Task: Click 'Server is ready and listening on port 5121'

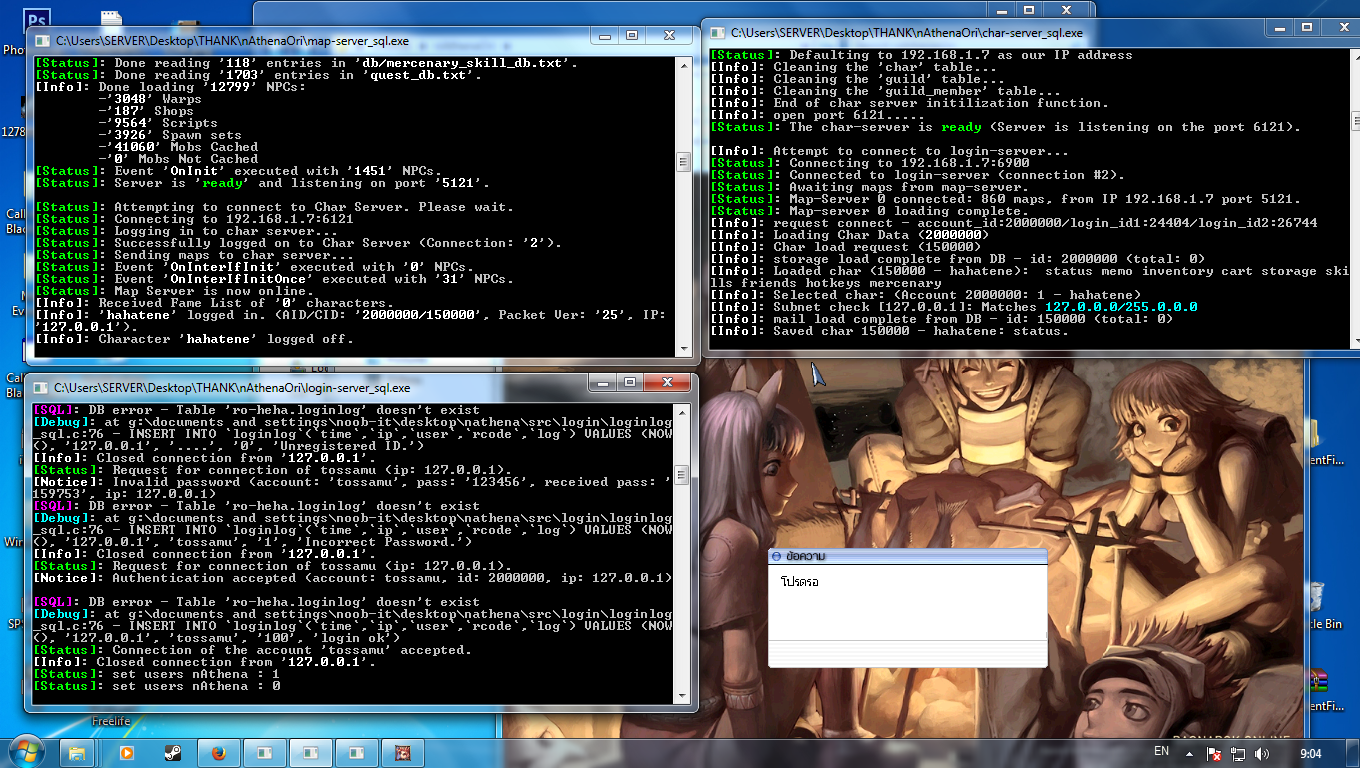Action: (262, 183)
